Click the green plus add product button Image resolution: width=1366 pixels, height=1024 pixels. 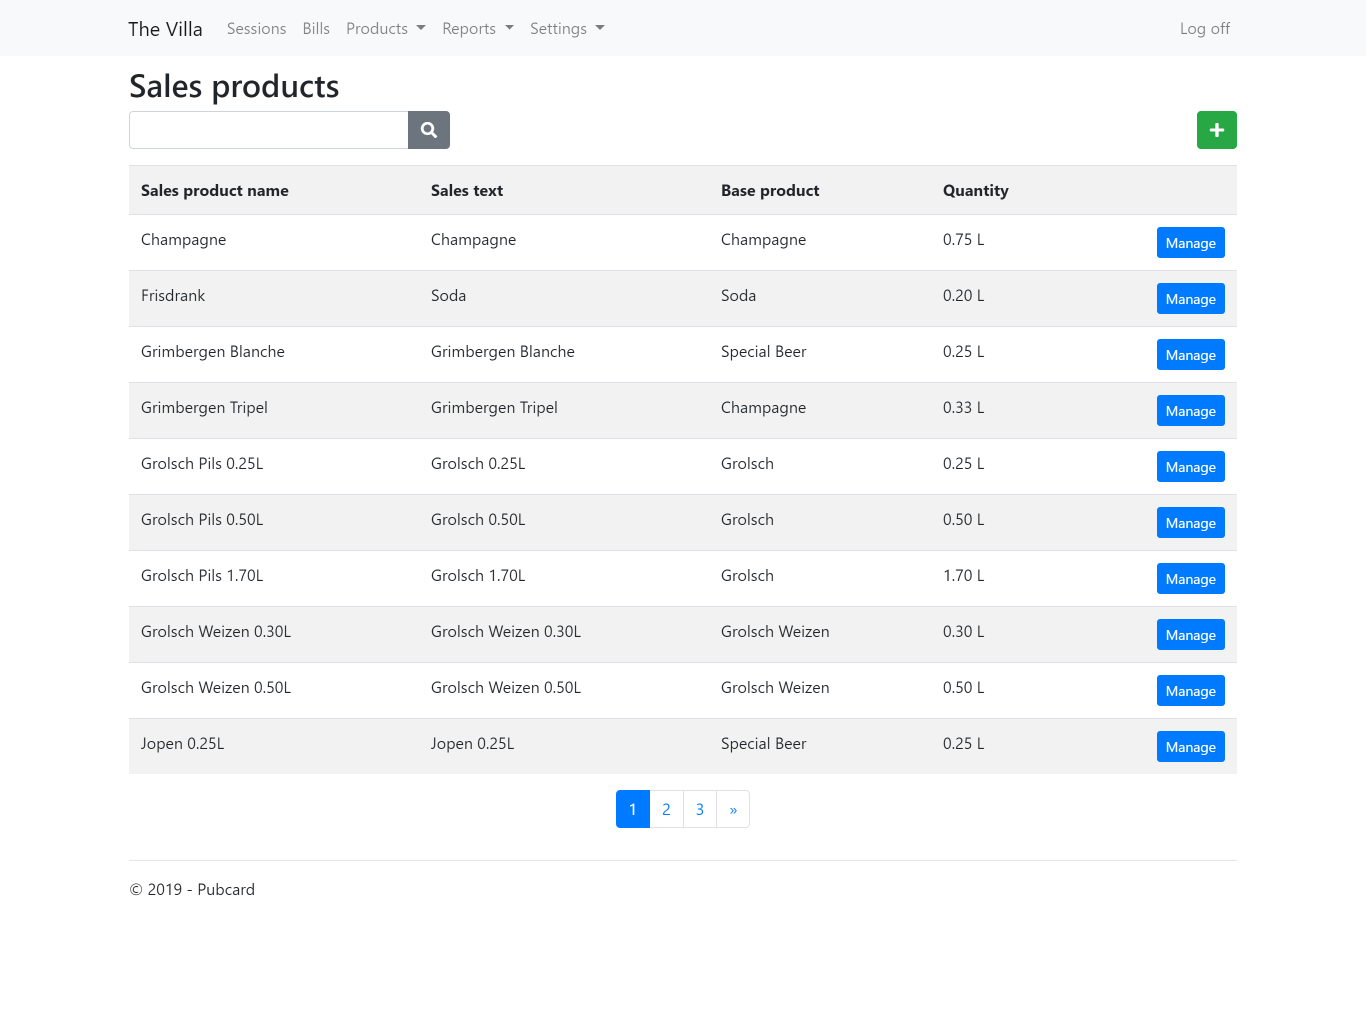(x=1216, y=130)
